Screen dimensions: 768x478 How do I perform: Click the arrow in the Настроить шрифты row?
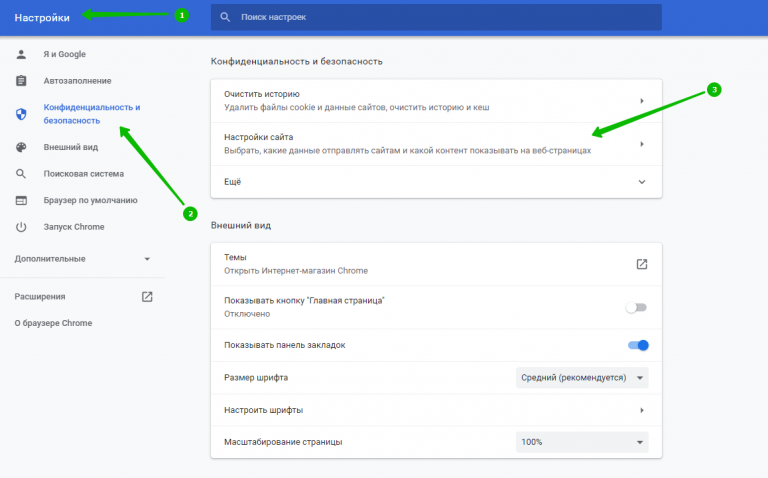tap(642, 410)
